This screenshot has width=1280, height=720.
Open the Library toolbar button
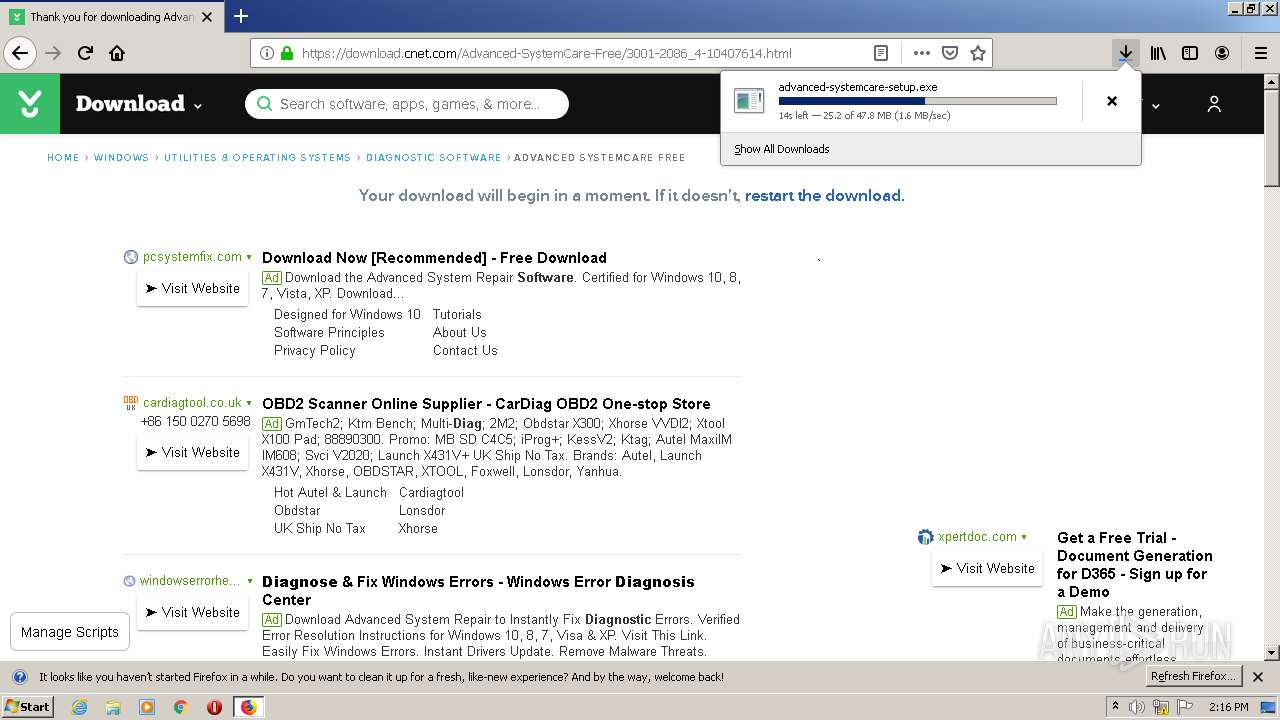(1158, 53)
